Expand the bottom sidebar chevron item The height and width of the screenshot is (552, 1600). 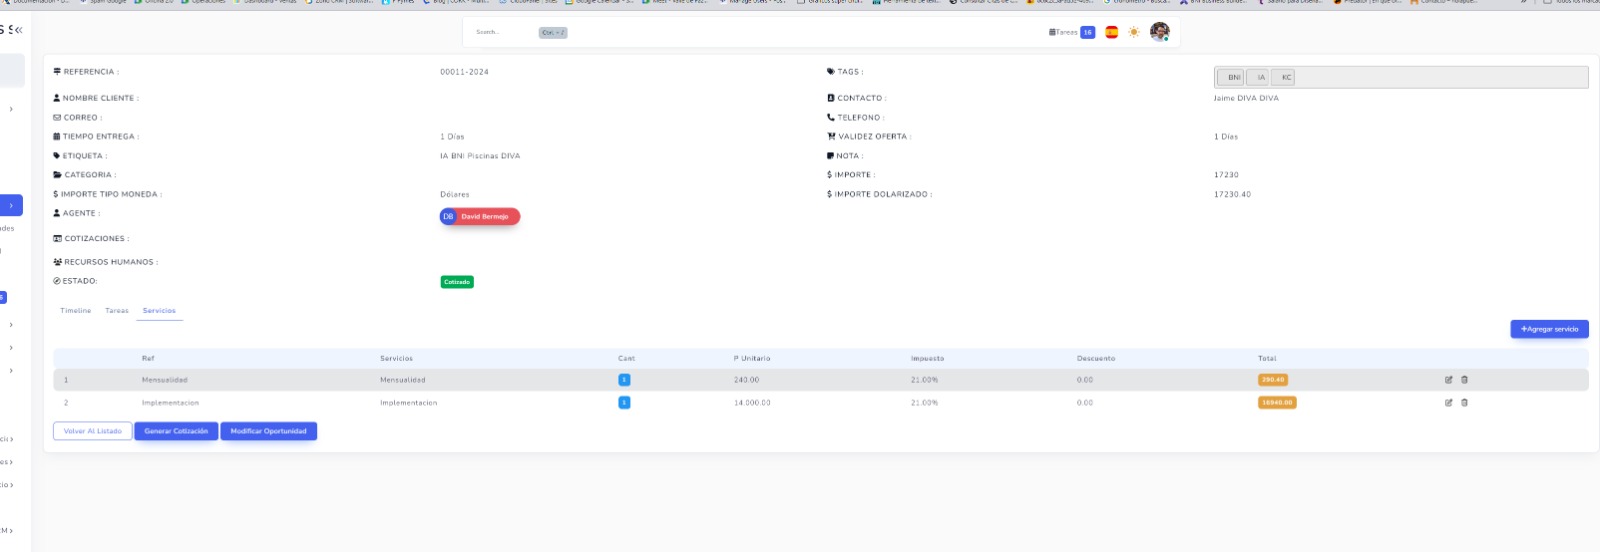pyautogui.click(x=11, y=531)
